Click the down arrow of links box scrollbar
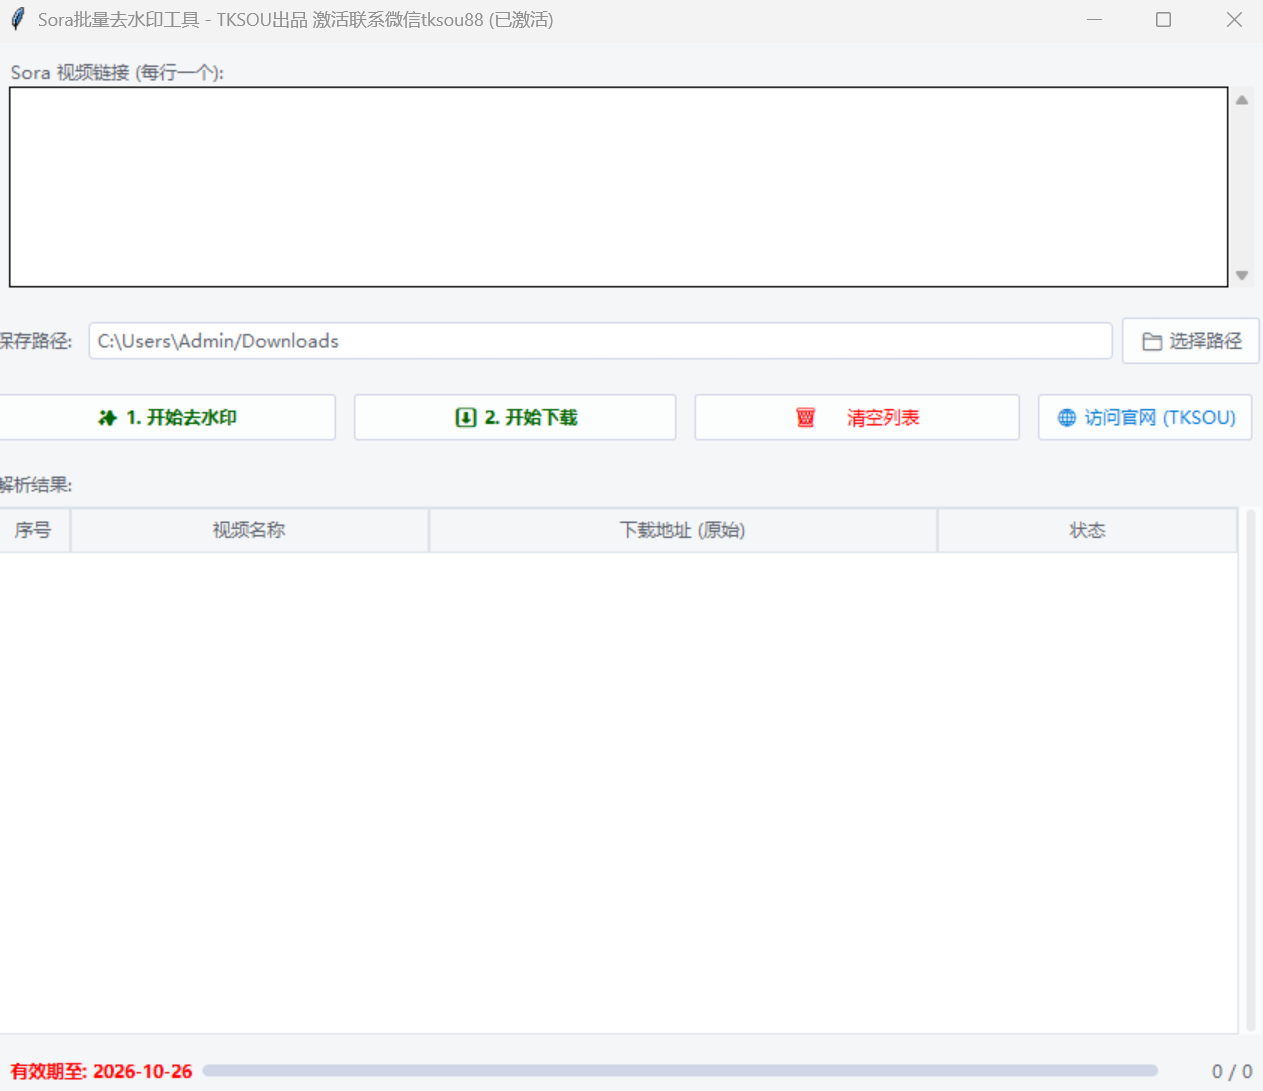Image resolution: width=1263 pixels, height=1091 pixels. pos(1242,275)
